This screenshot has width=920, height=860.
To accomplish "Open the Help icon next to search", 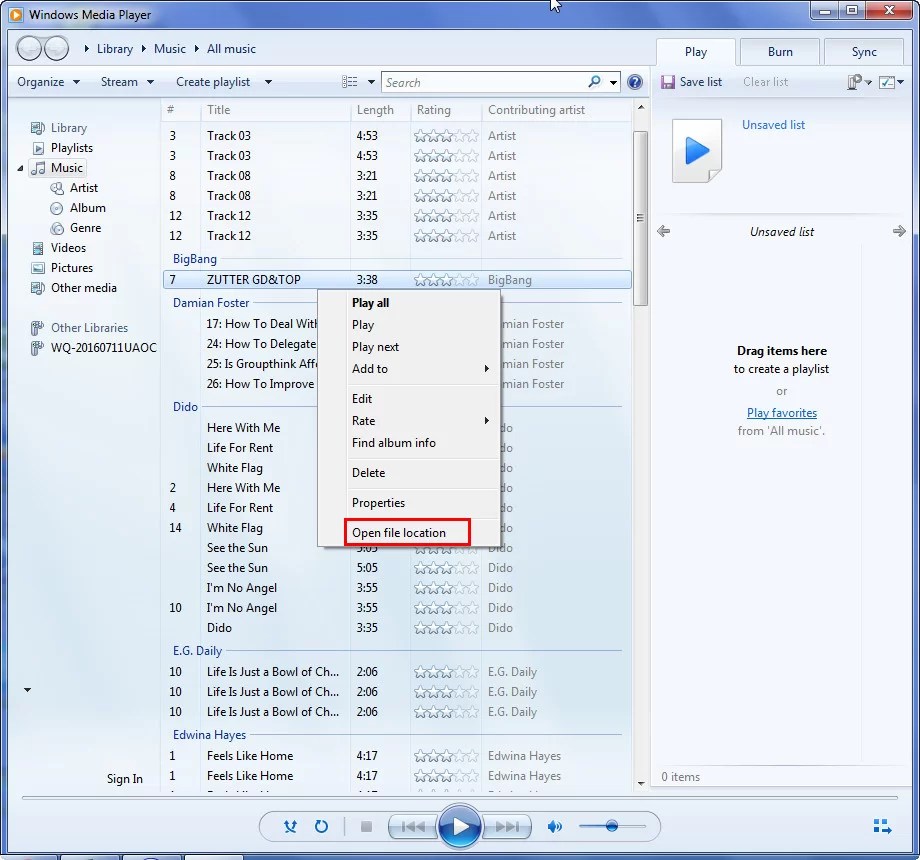I will [635, 81].
